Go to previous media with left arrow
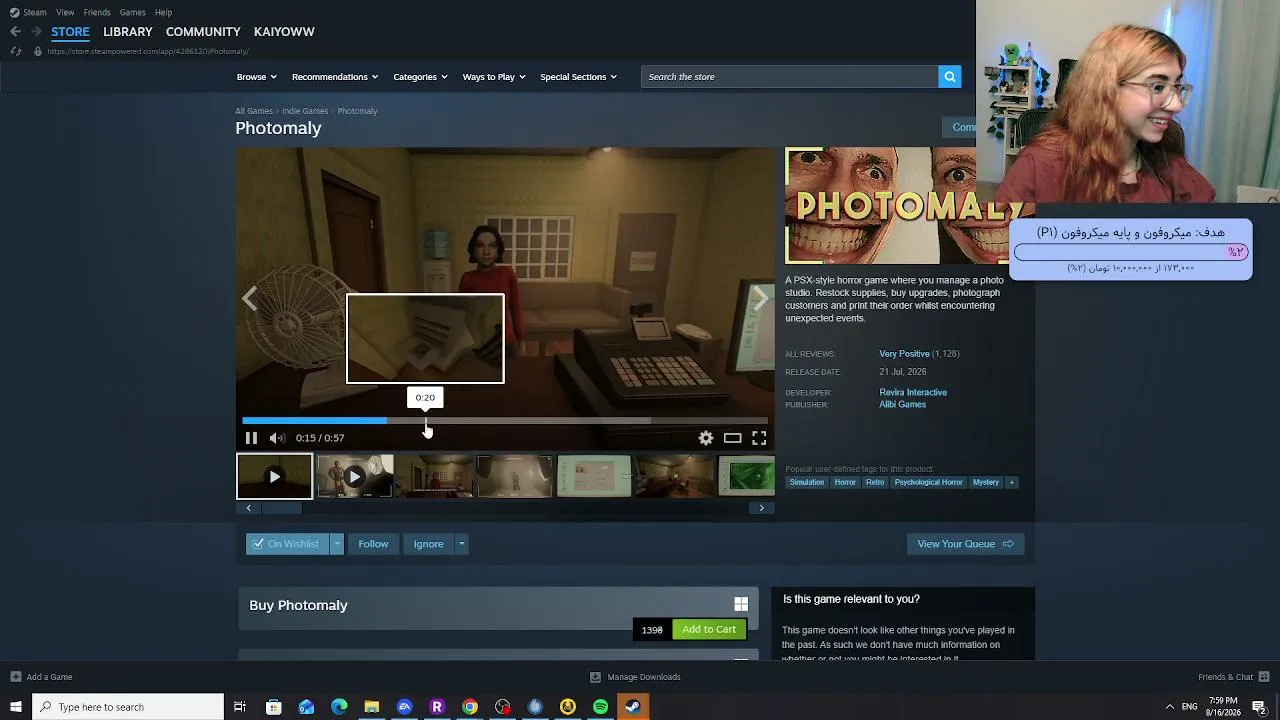 point(250,298)
